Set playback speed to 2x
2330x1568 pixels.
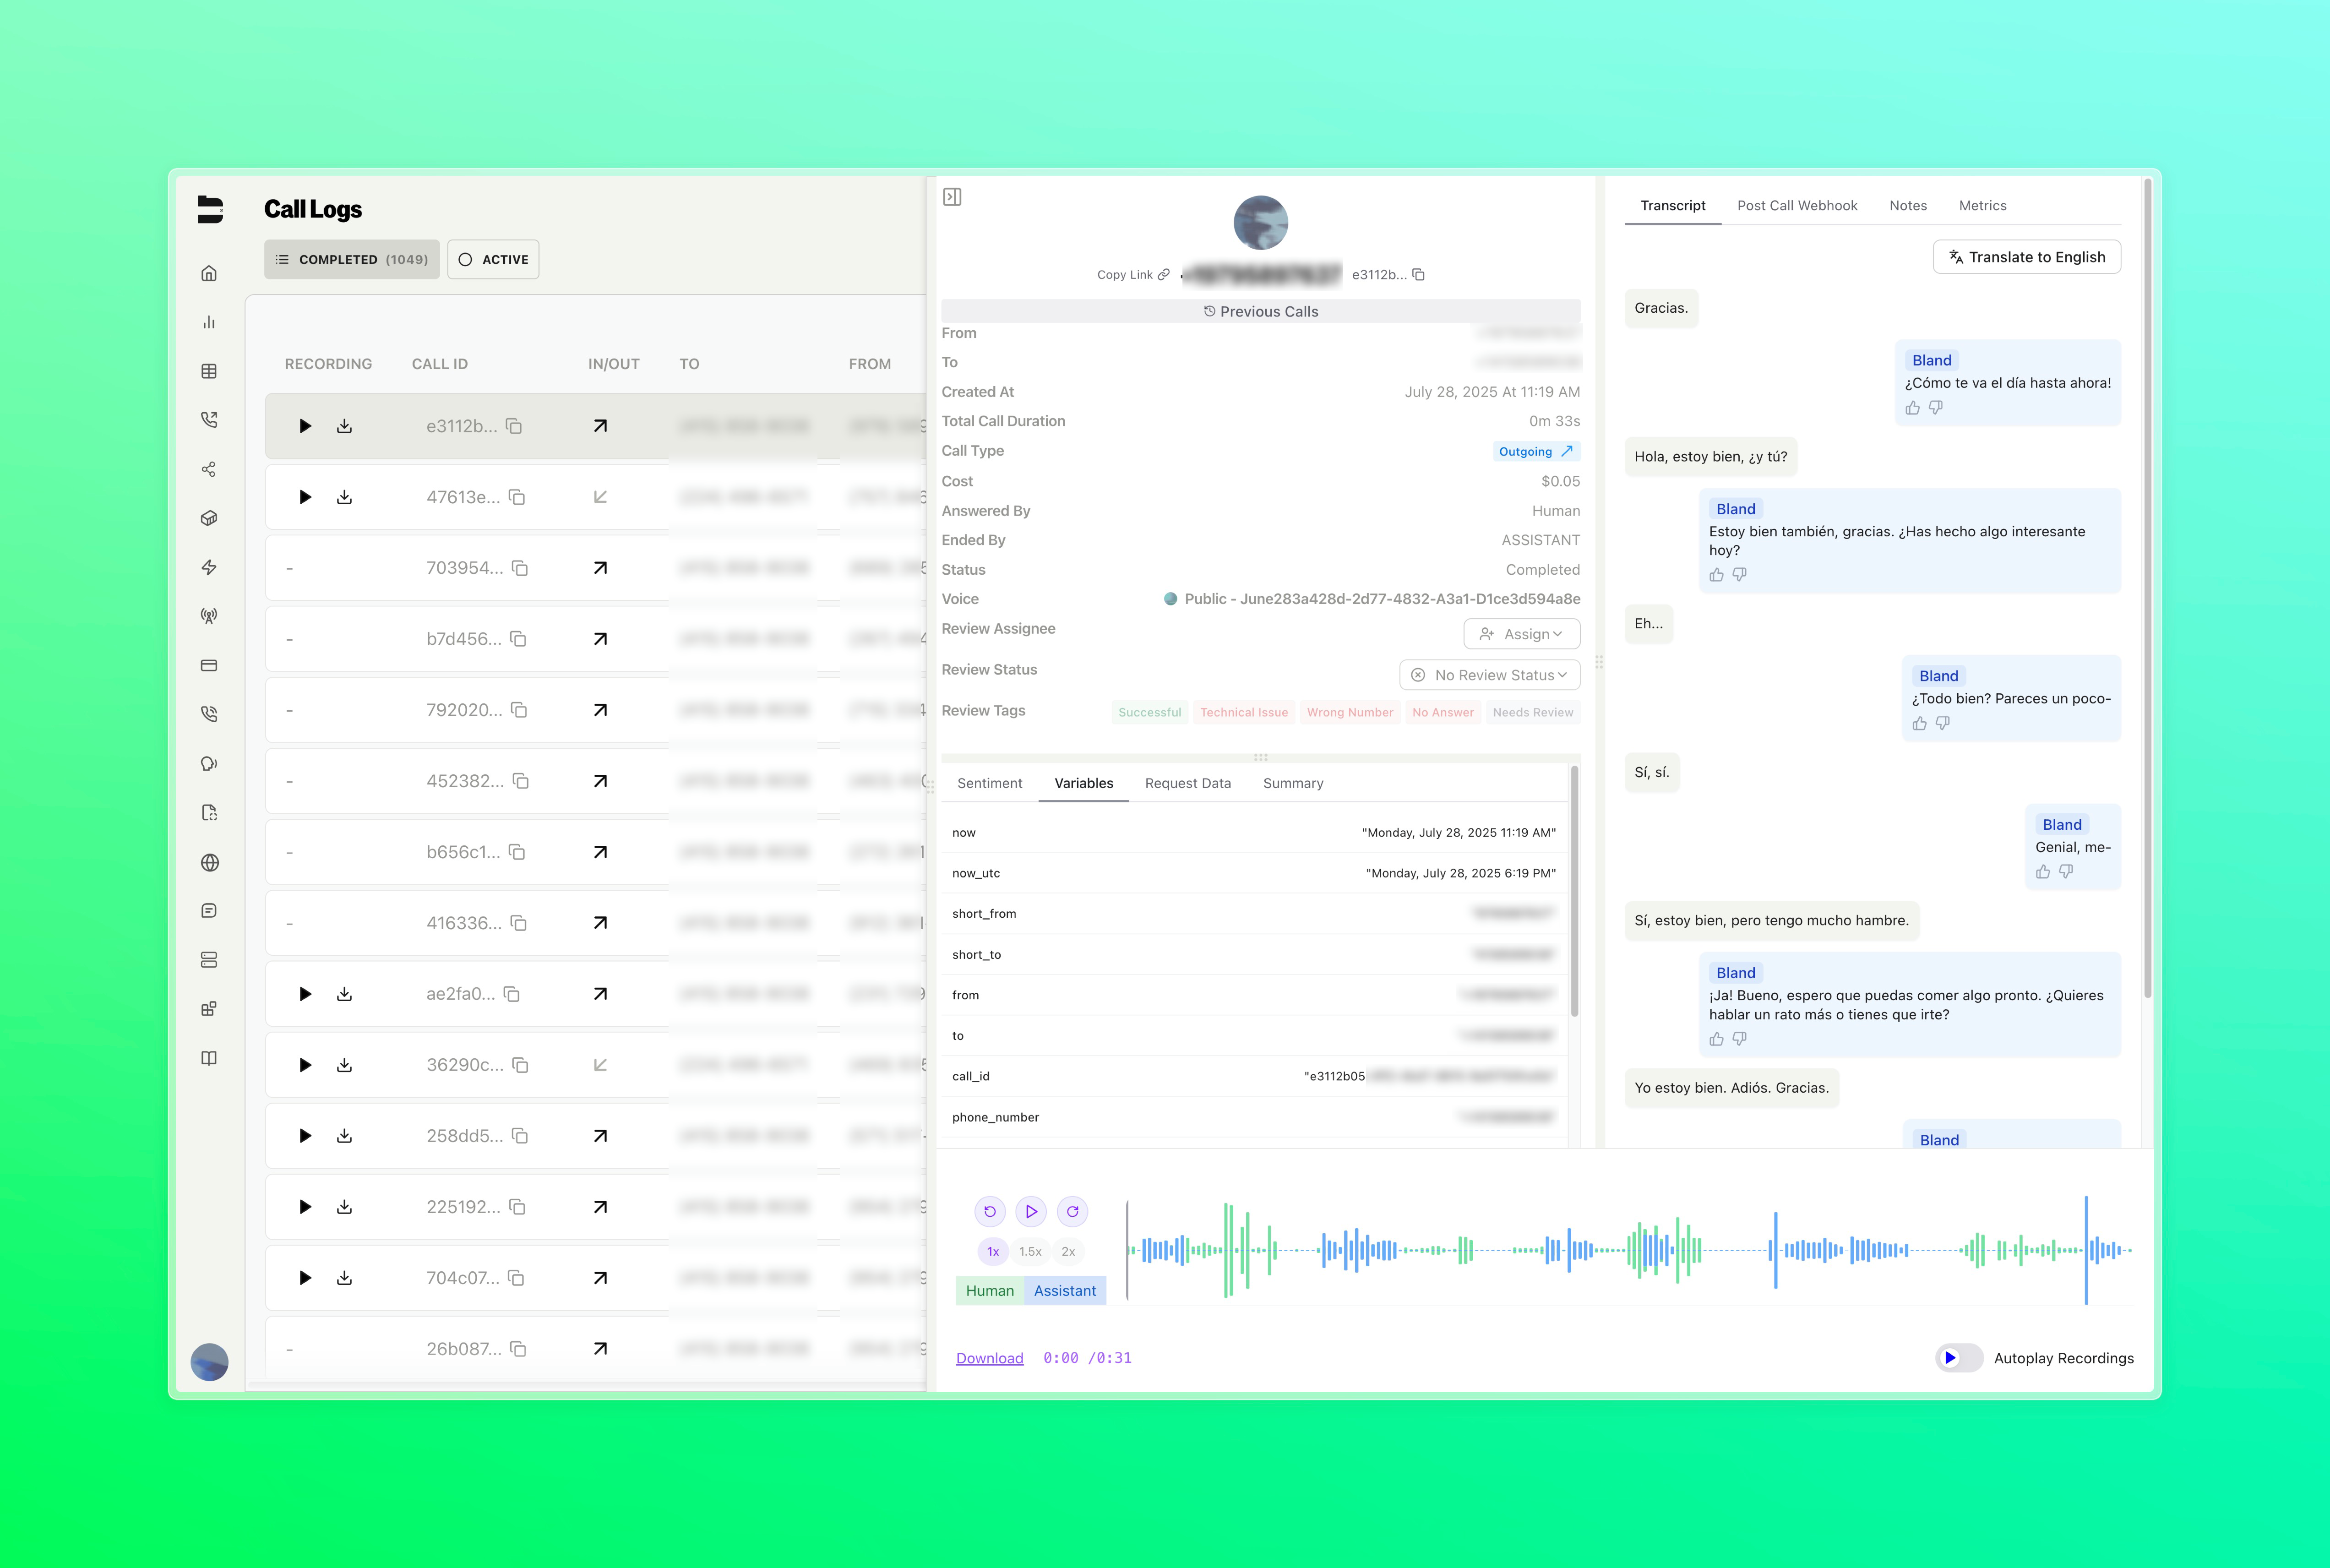1068,1251
